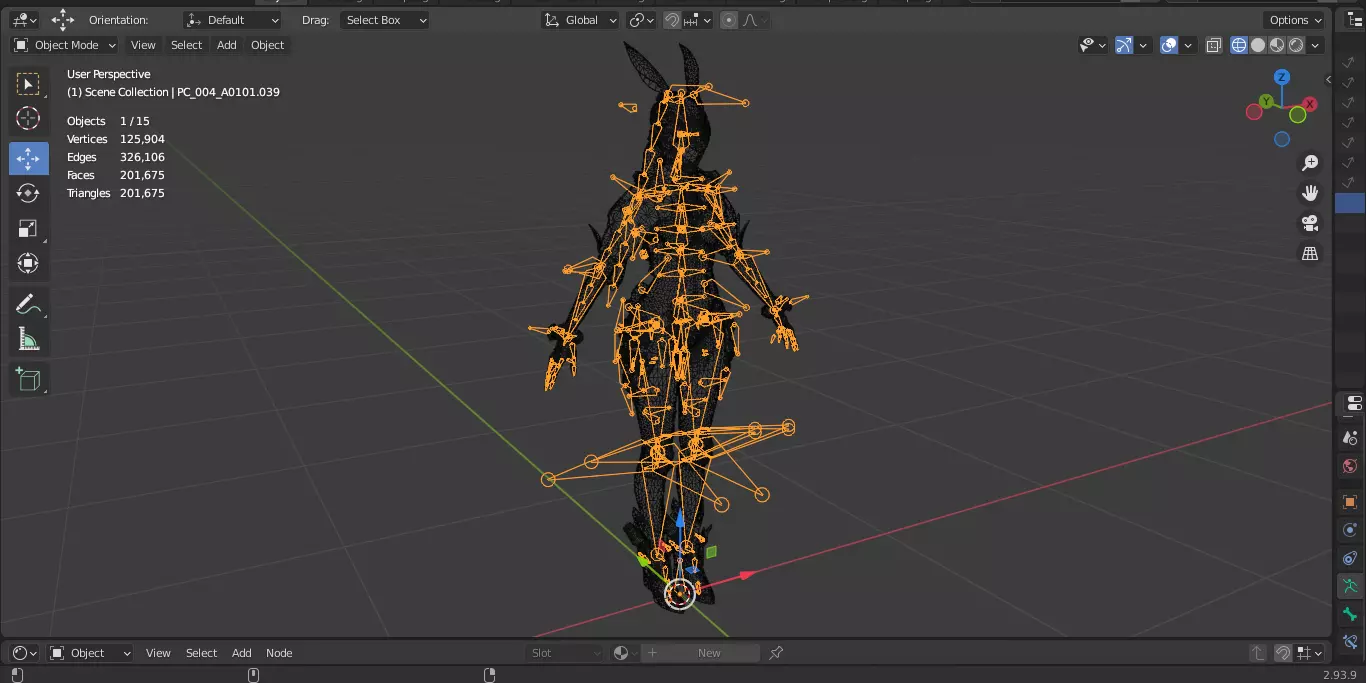Expand the sidebar with the small arrow
Viewport: 1366px width, 683px height.
1329,79
